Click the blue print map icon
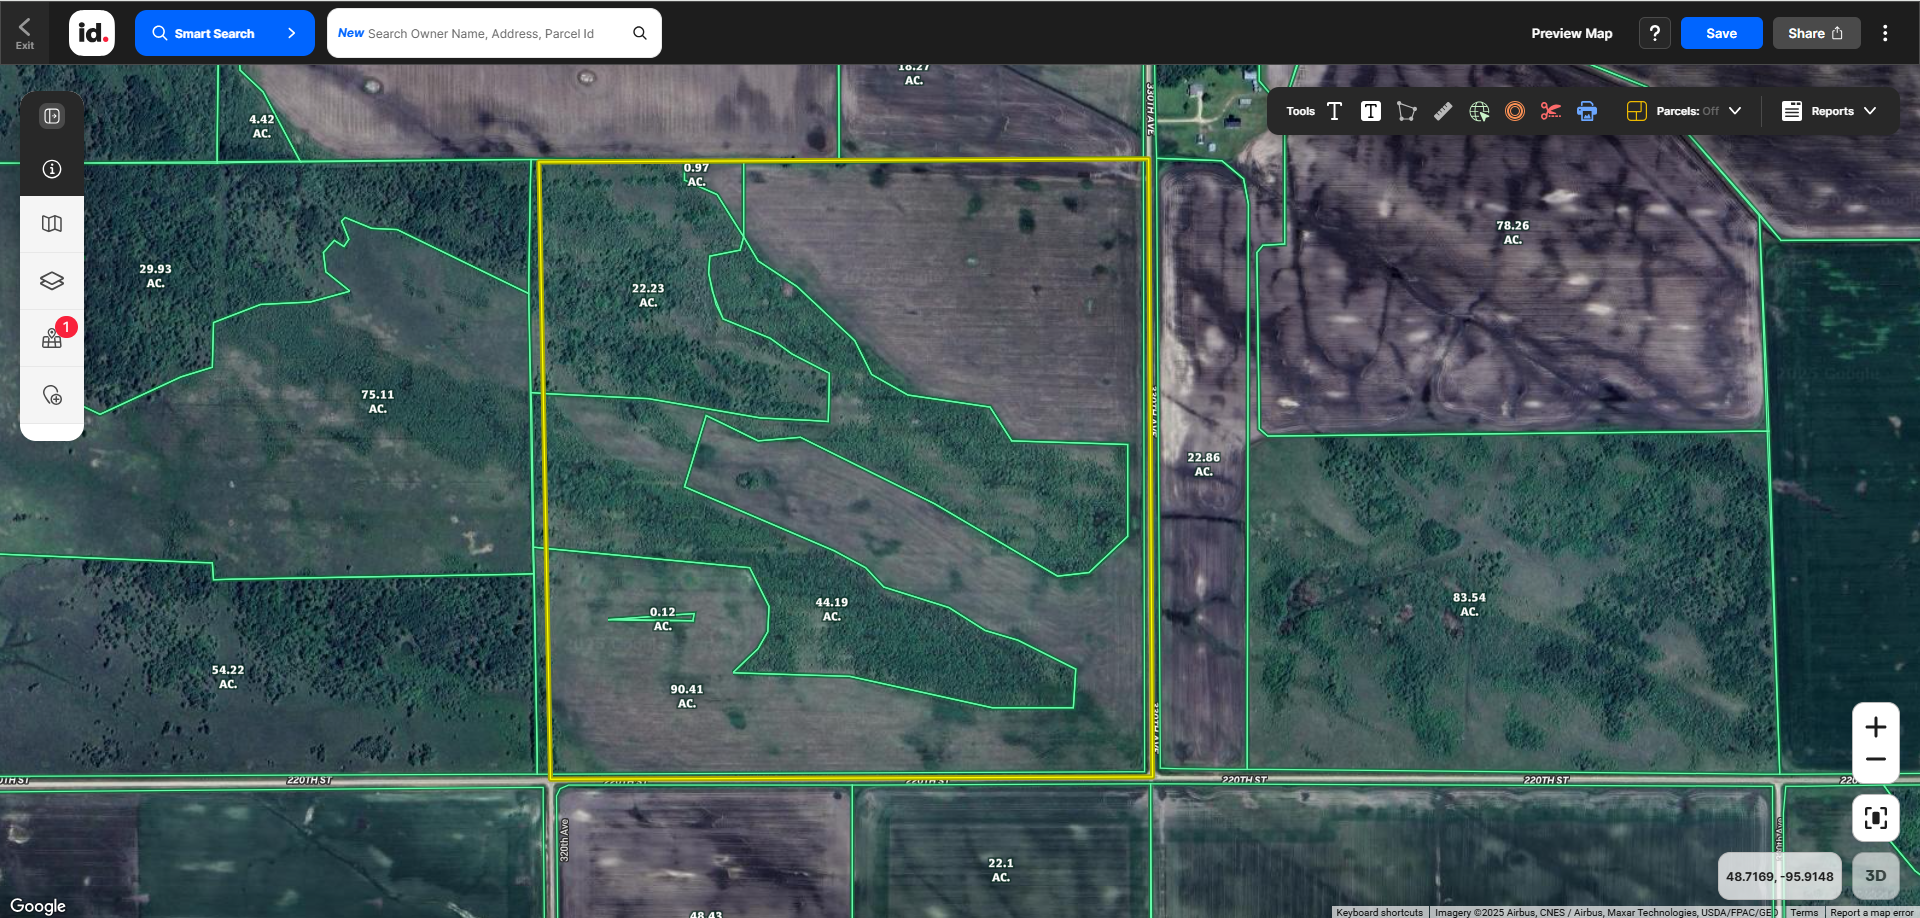1920x918 pixels. click(x=1587, y=111)
